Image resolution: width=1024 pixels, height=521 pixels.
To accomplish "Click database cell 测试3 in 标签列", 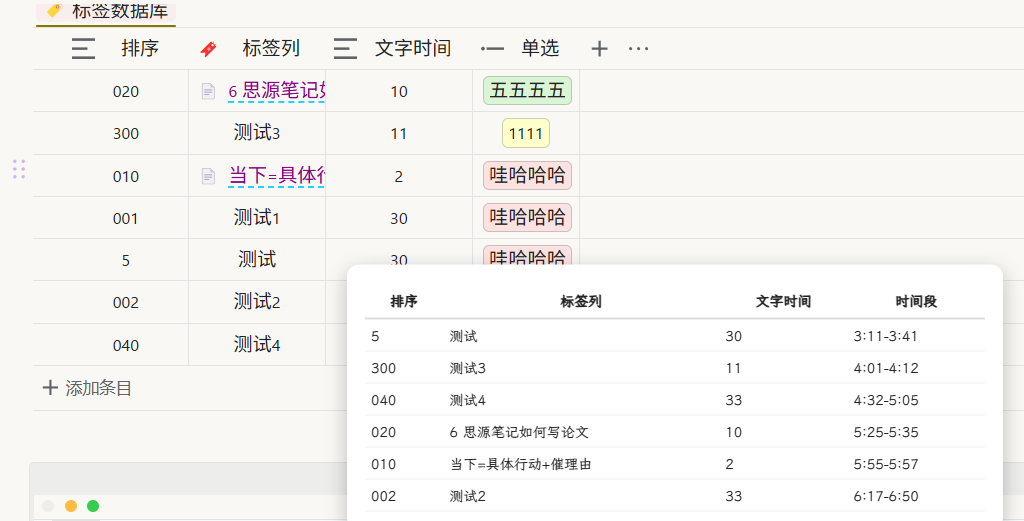I will (257, 133).
